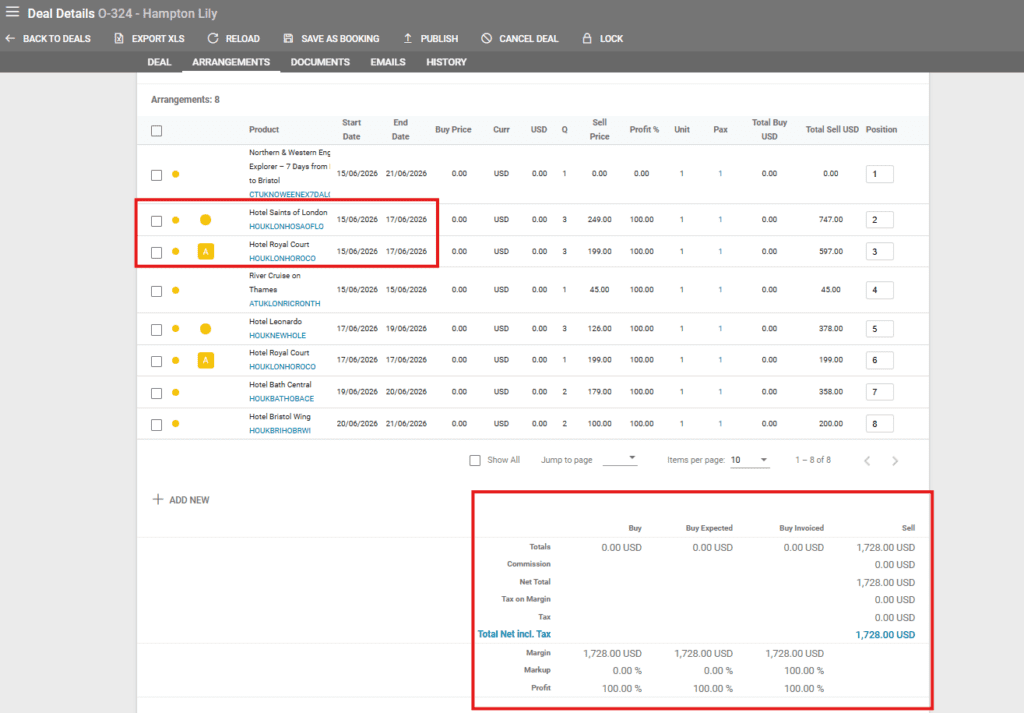Click the Back to Deals arrow

(10, 39)
